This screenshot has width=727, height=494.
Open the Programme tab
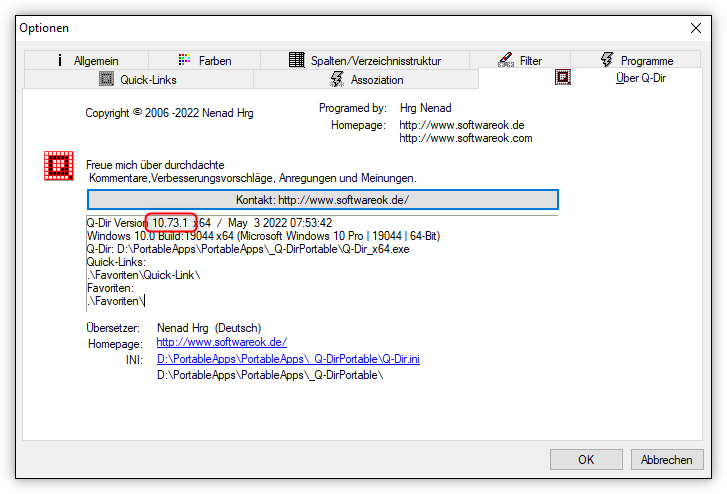tap(636, 60)
